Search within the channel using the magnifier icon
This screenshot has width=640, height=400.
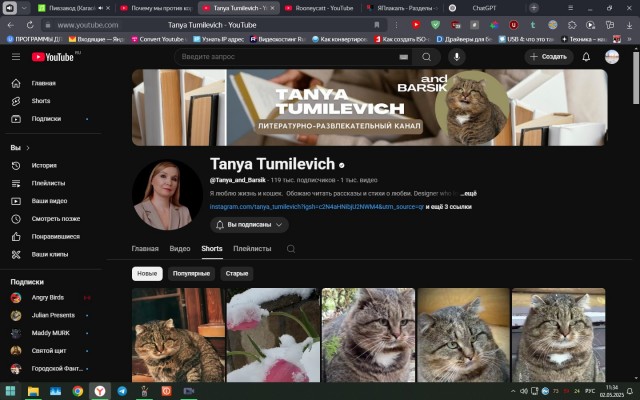291,248
